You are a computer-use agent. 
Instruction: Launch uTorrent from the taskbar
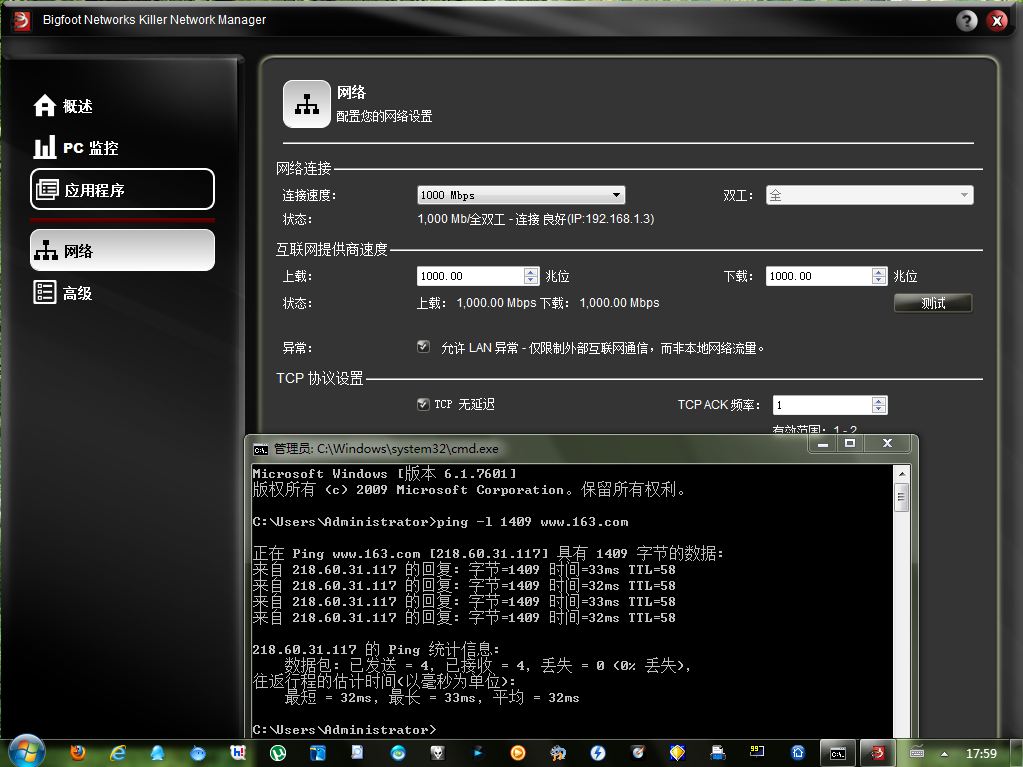[278, 753]
